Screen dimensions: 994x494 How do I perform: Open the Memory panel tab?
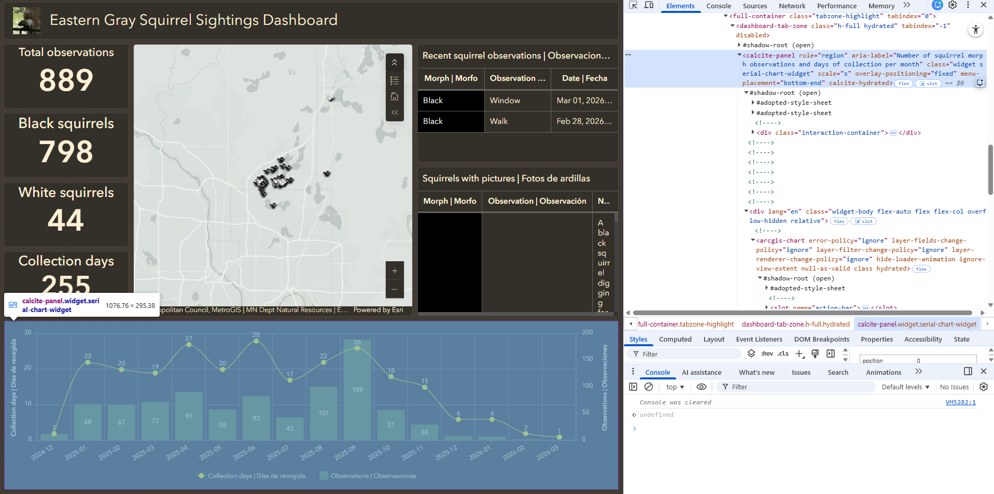[881, 6]
